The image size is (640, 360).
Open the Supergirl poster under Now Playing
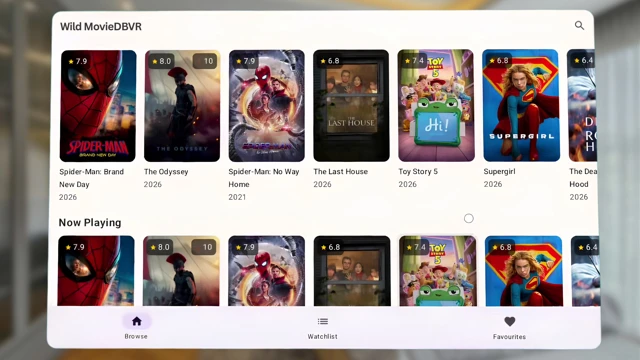(x=524, y=271)
